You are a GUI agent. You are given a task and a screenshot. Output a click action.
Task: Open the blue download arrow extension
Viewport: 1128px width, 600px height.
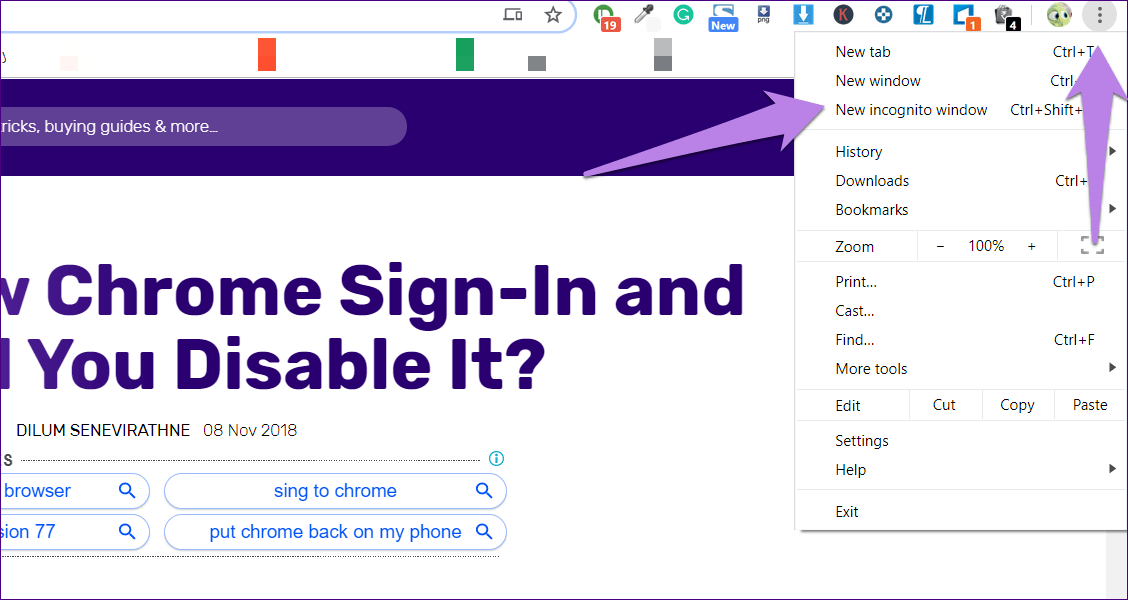pyautogui.click(x=804, y=14)
